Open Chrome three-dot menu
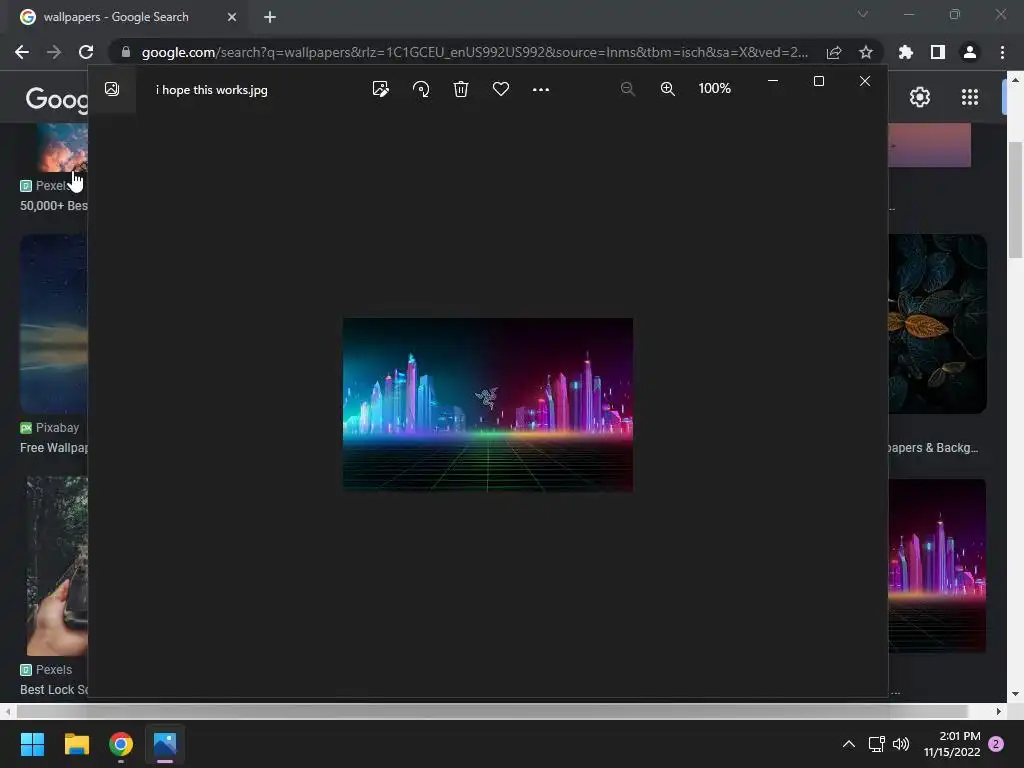Screen dimensions: 1024x768 (x=1002, y=52)
